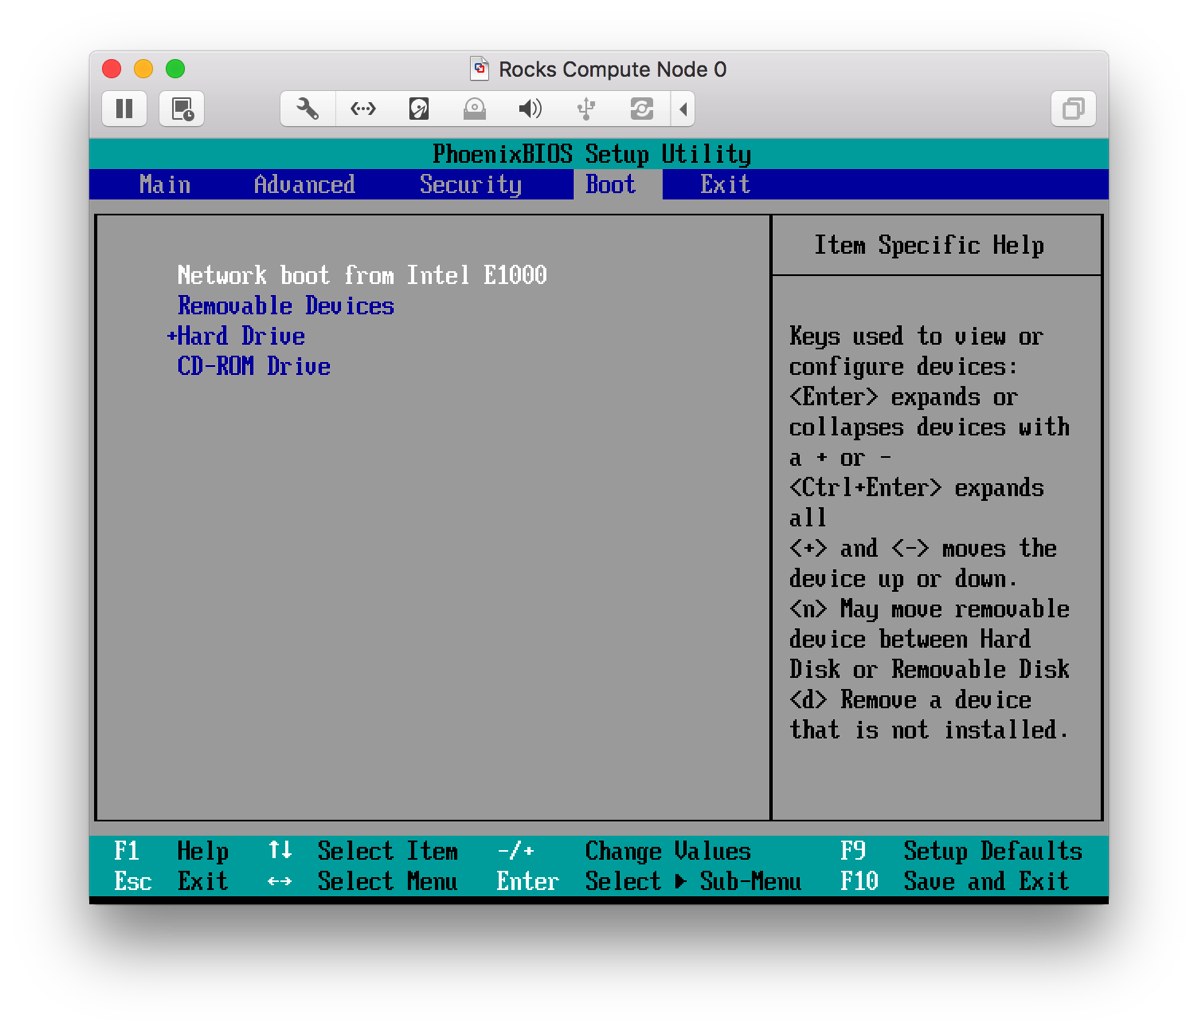The height and width of the screenshot is (1032, 1198).
Task: Click the PhoenixBIOS Setup Utility title
Action: tap(592, 154)
